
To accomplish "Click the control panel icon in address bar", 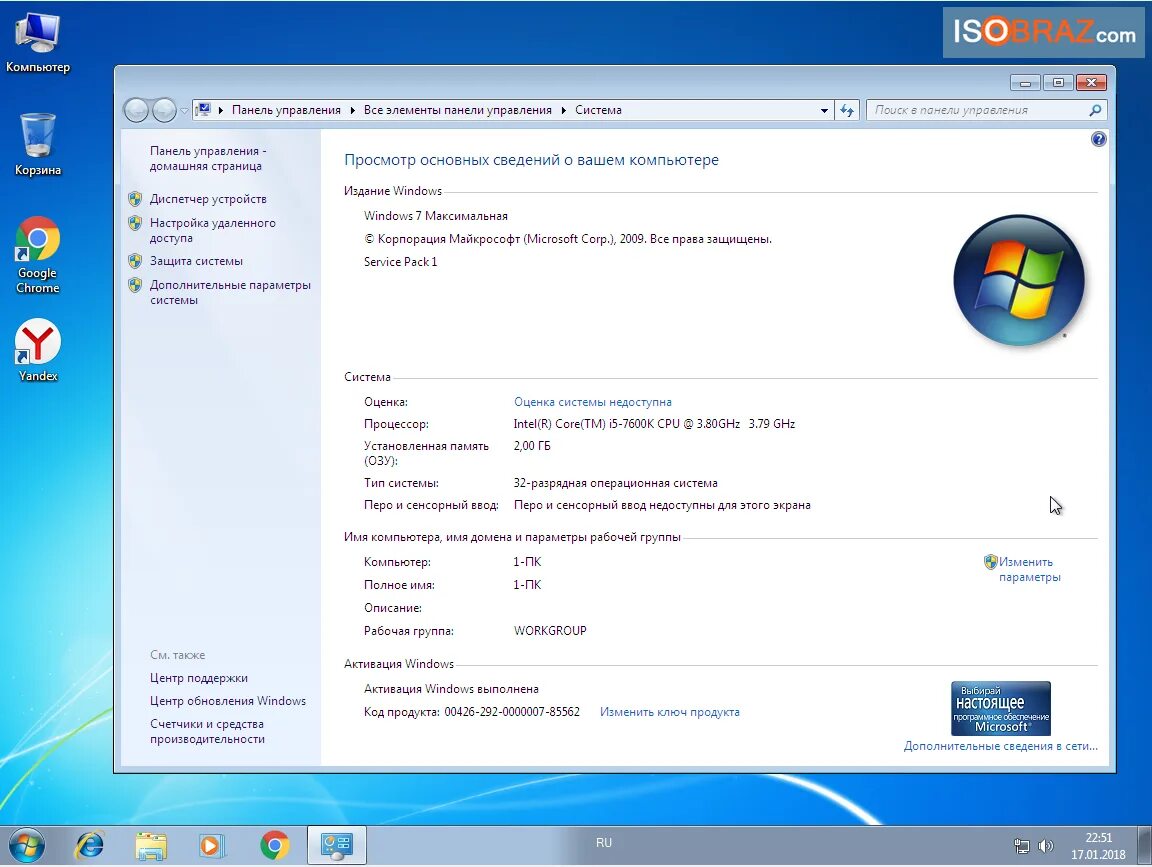I will click(204, 109).
